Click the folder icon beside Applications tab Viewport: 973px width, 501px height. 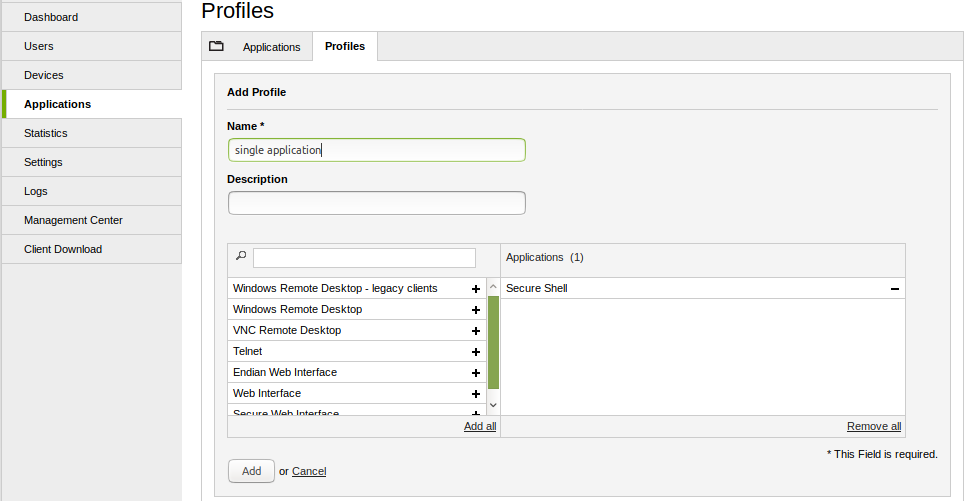click(216, 46)
